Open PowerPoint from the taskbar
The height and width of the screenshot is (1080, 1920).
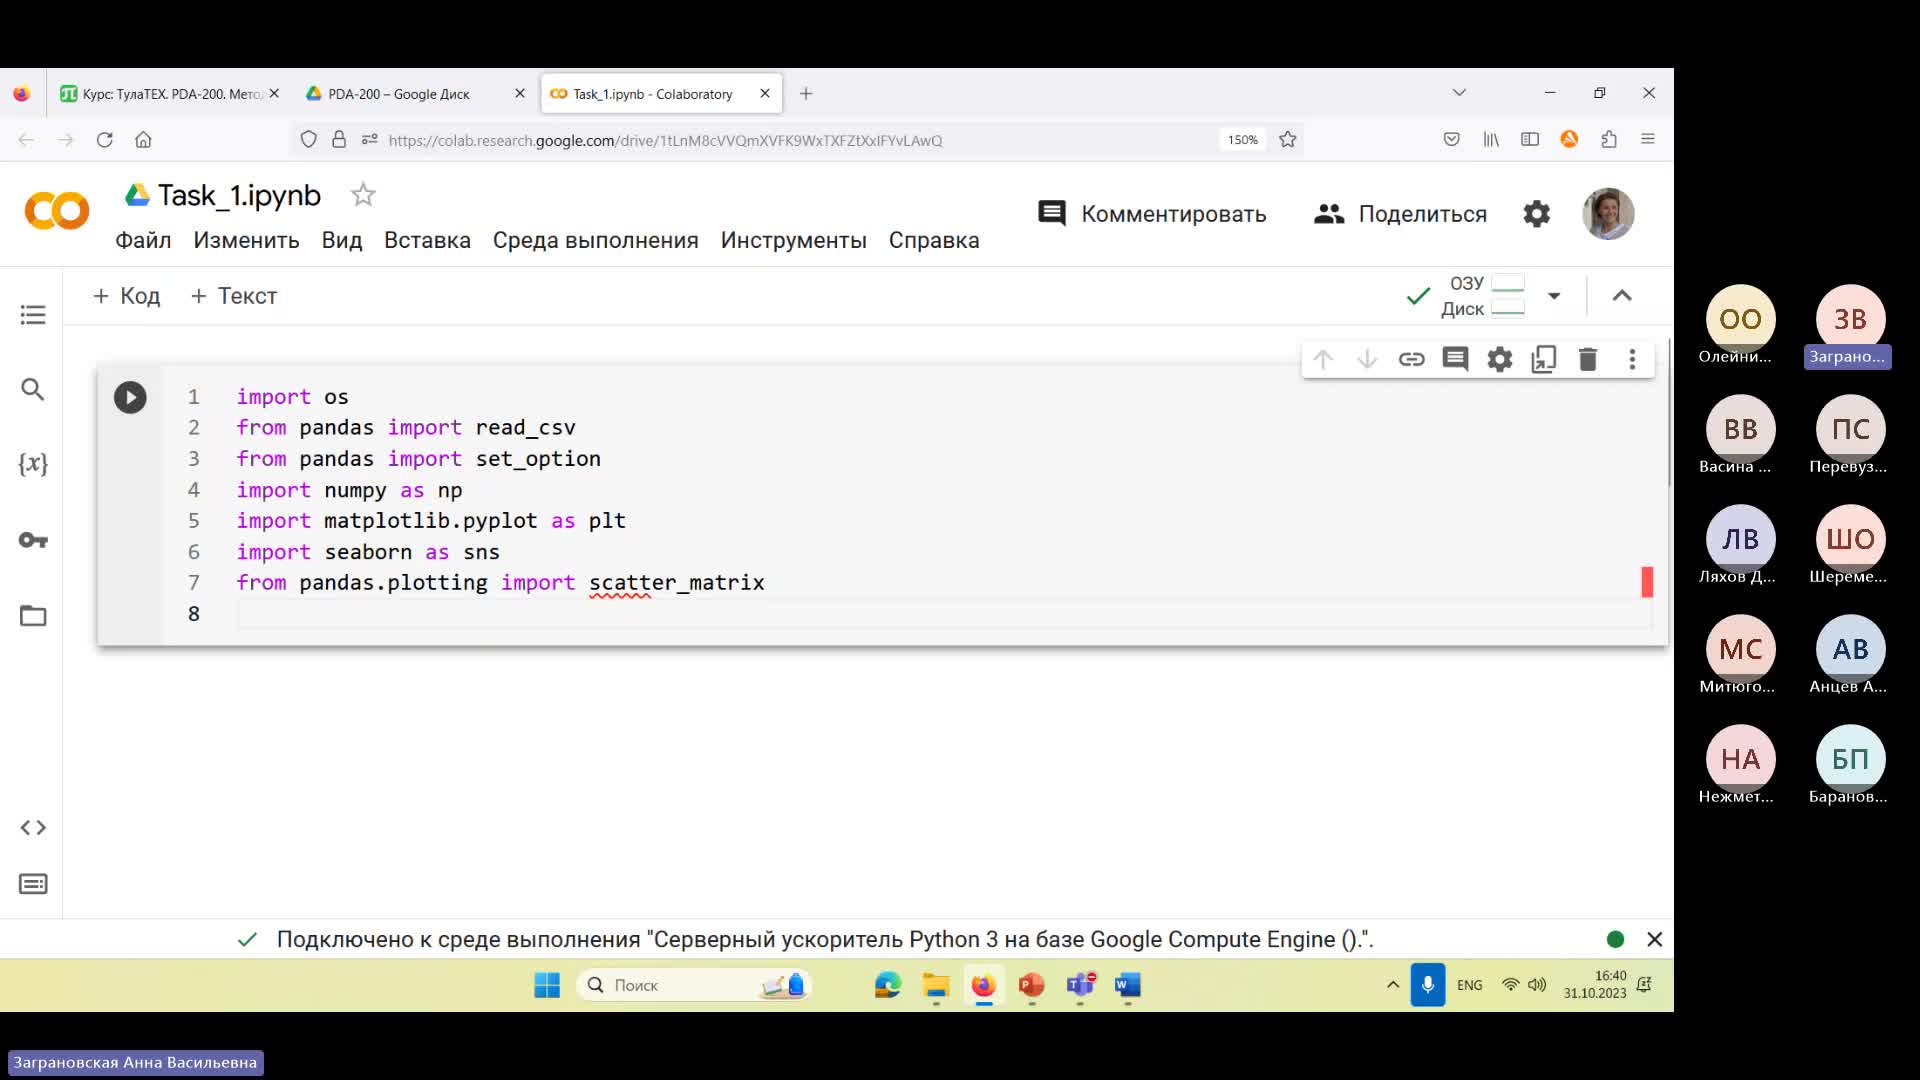(1031, 985)
